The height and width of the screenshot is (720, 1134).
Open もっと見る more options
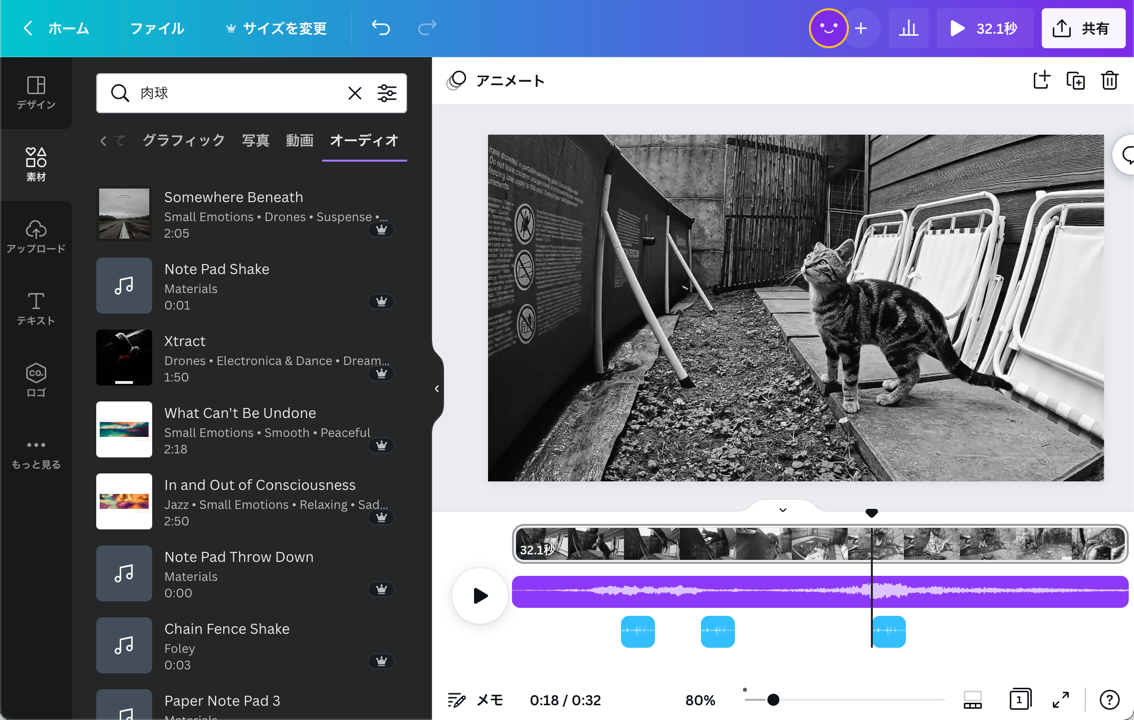(x=35, y=453)
